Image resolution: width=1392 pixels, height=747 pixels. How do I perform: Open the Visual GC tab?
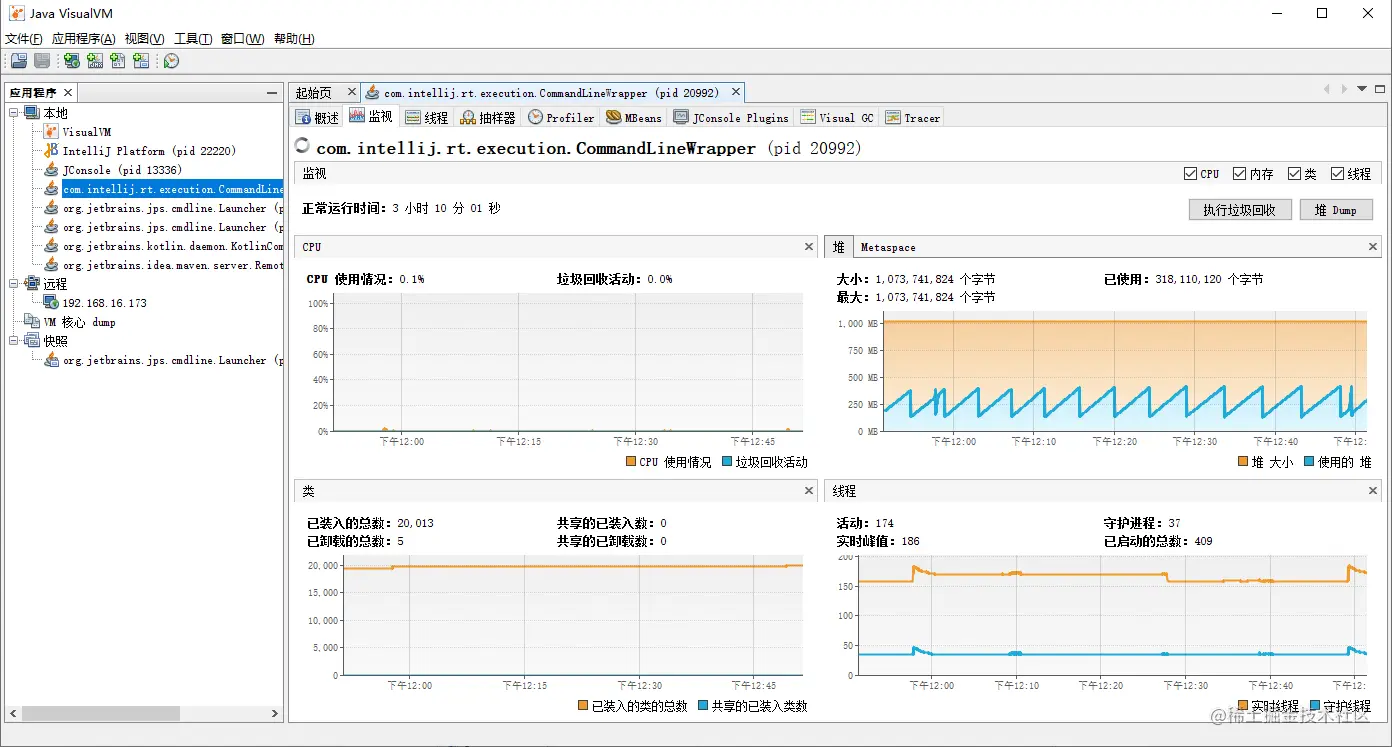pyautogui.click(x=837, y=117)
